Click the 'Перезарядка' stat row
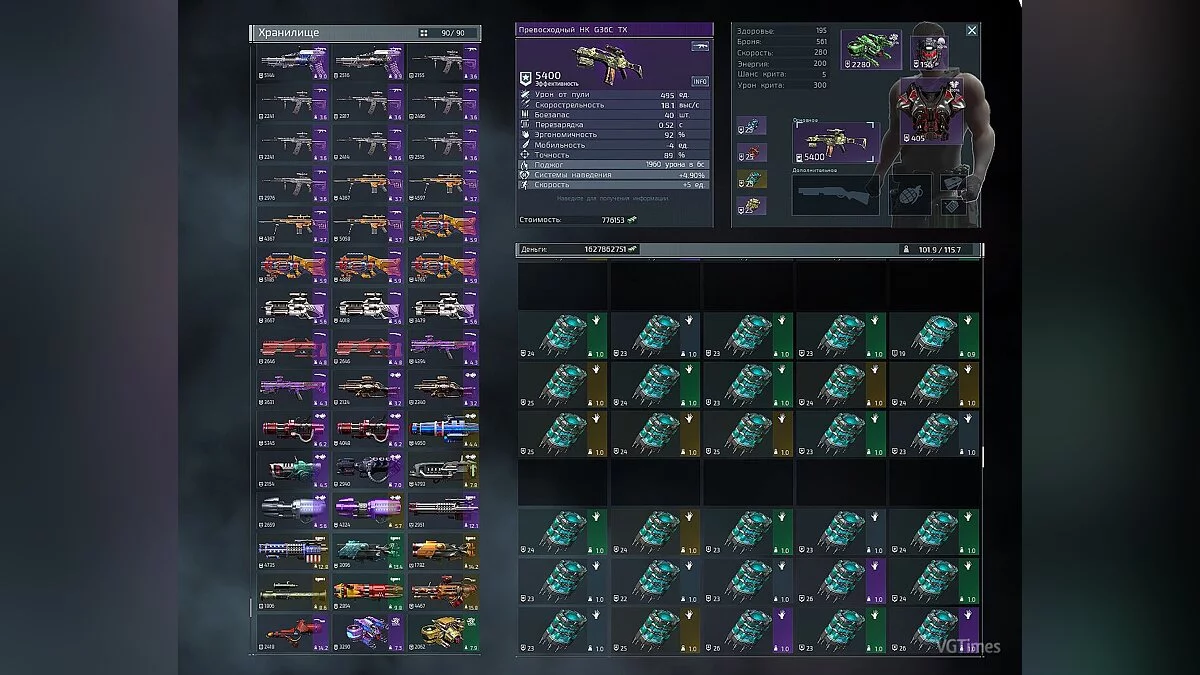Viewport: 1200px width, 675px height. pos(614,124)
